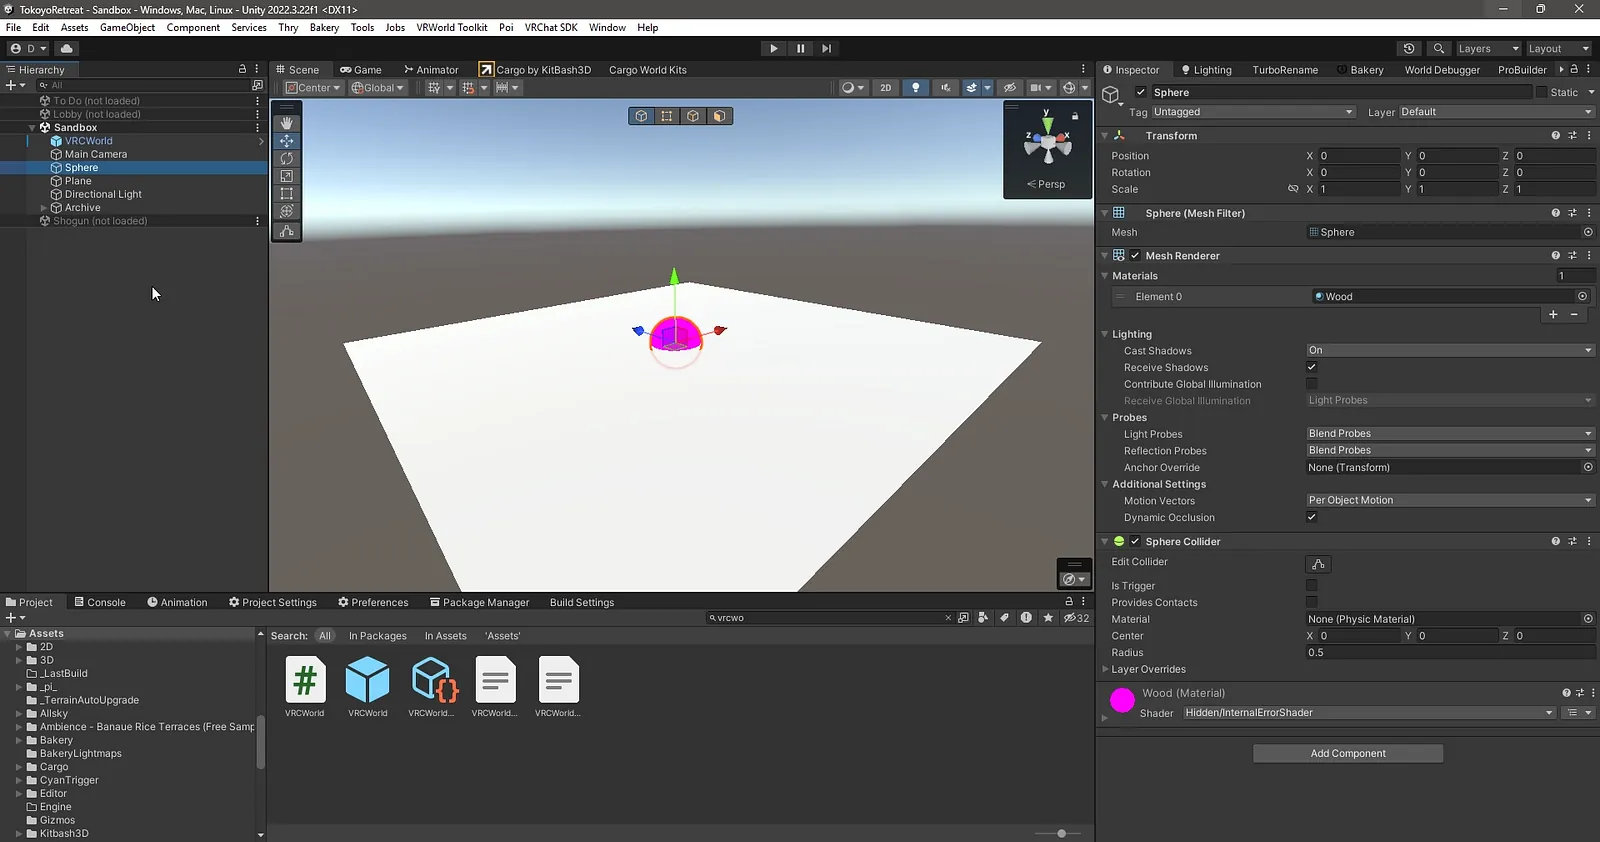The image size is (1600, 842).
Task: Open the GameObject menu
Action: 127,27
